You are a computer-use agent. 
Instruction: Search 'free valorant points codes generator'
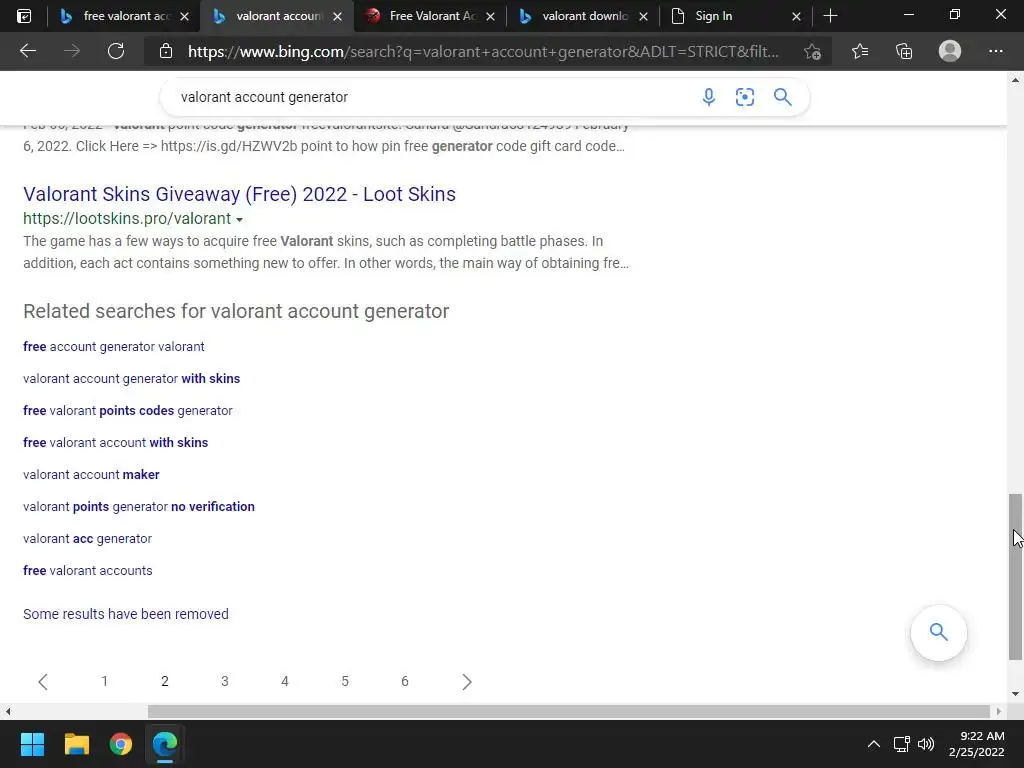tap(128, 411)
